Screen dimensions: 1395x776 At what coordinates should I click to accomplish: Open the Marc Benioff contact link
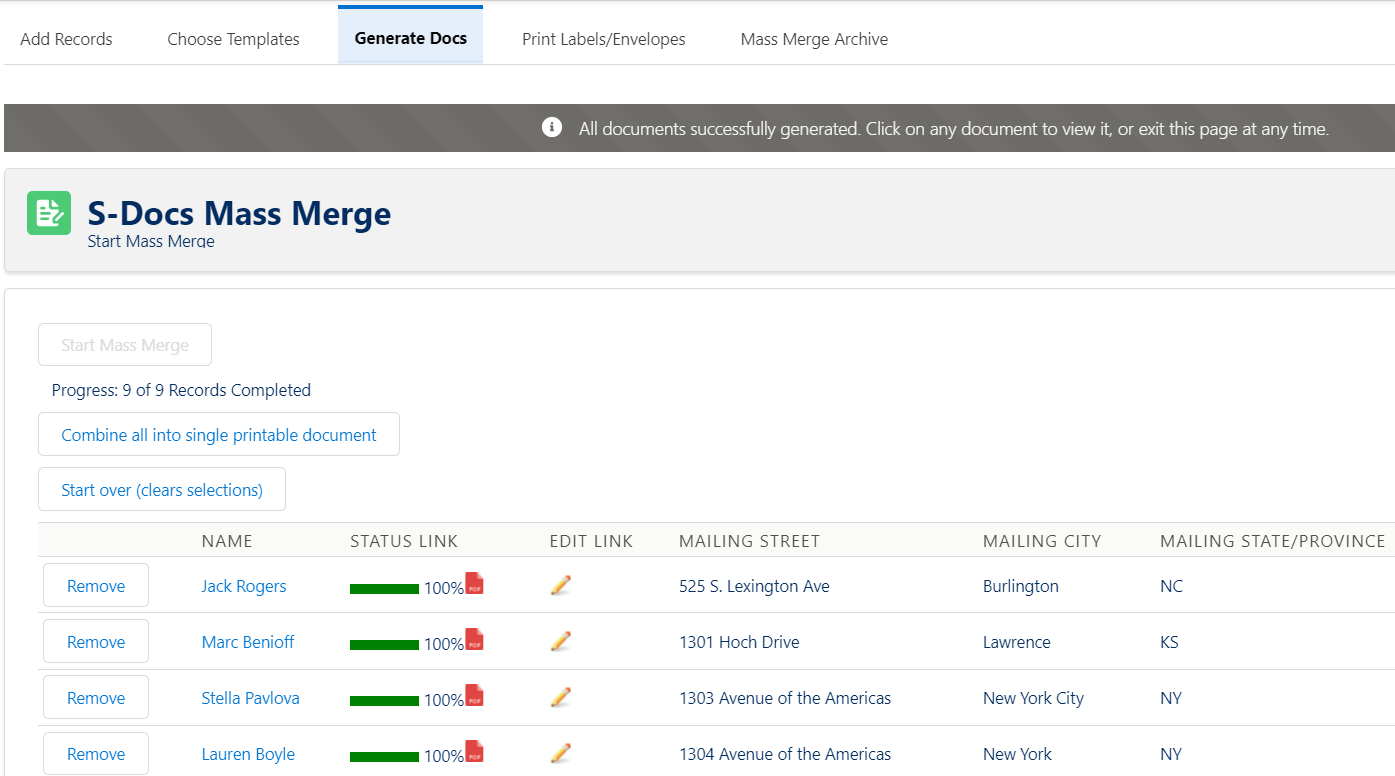coord(248,642)
